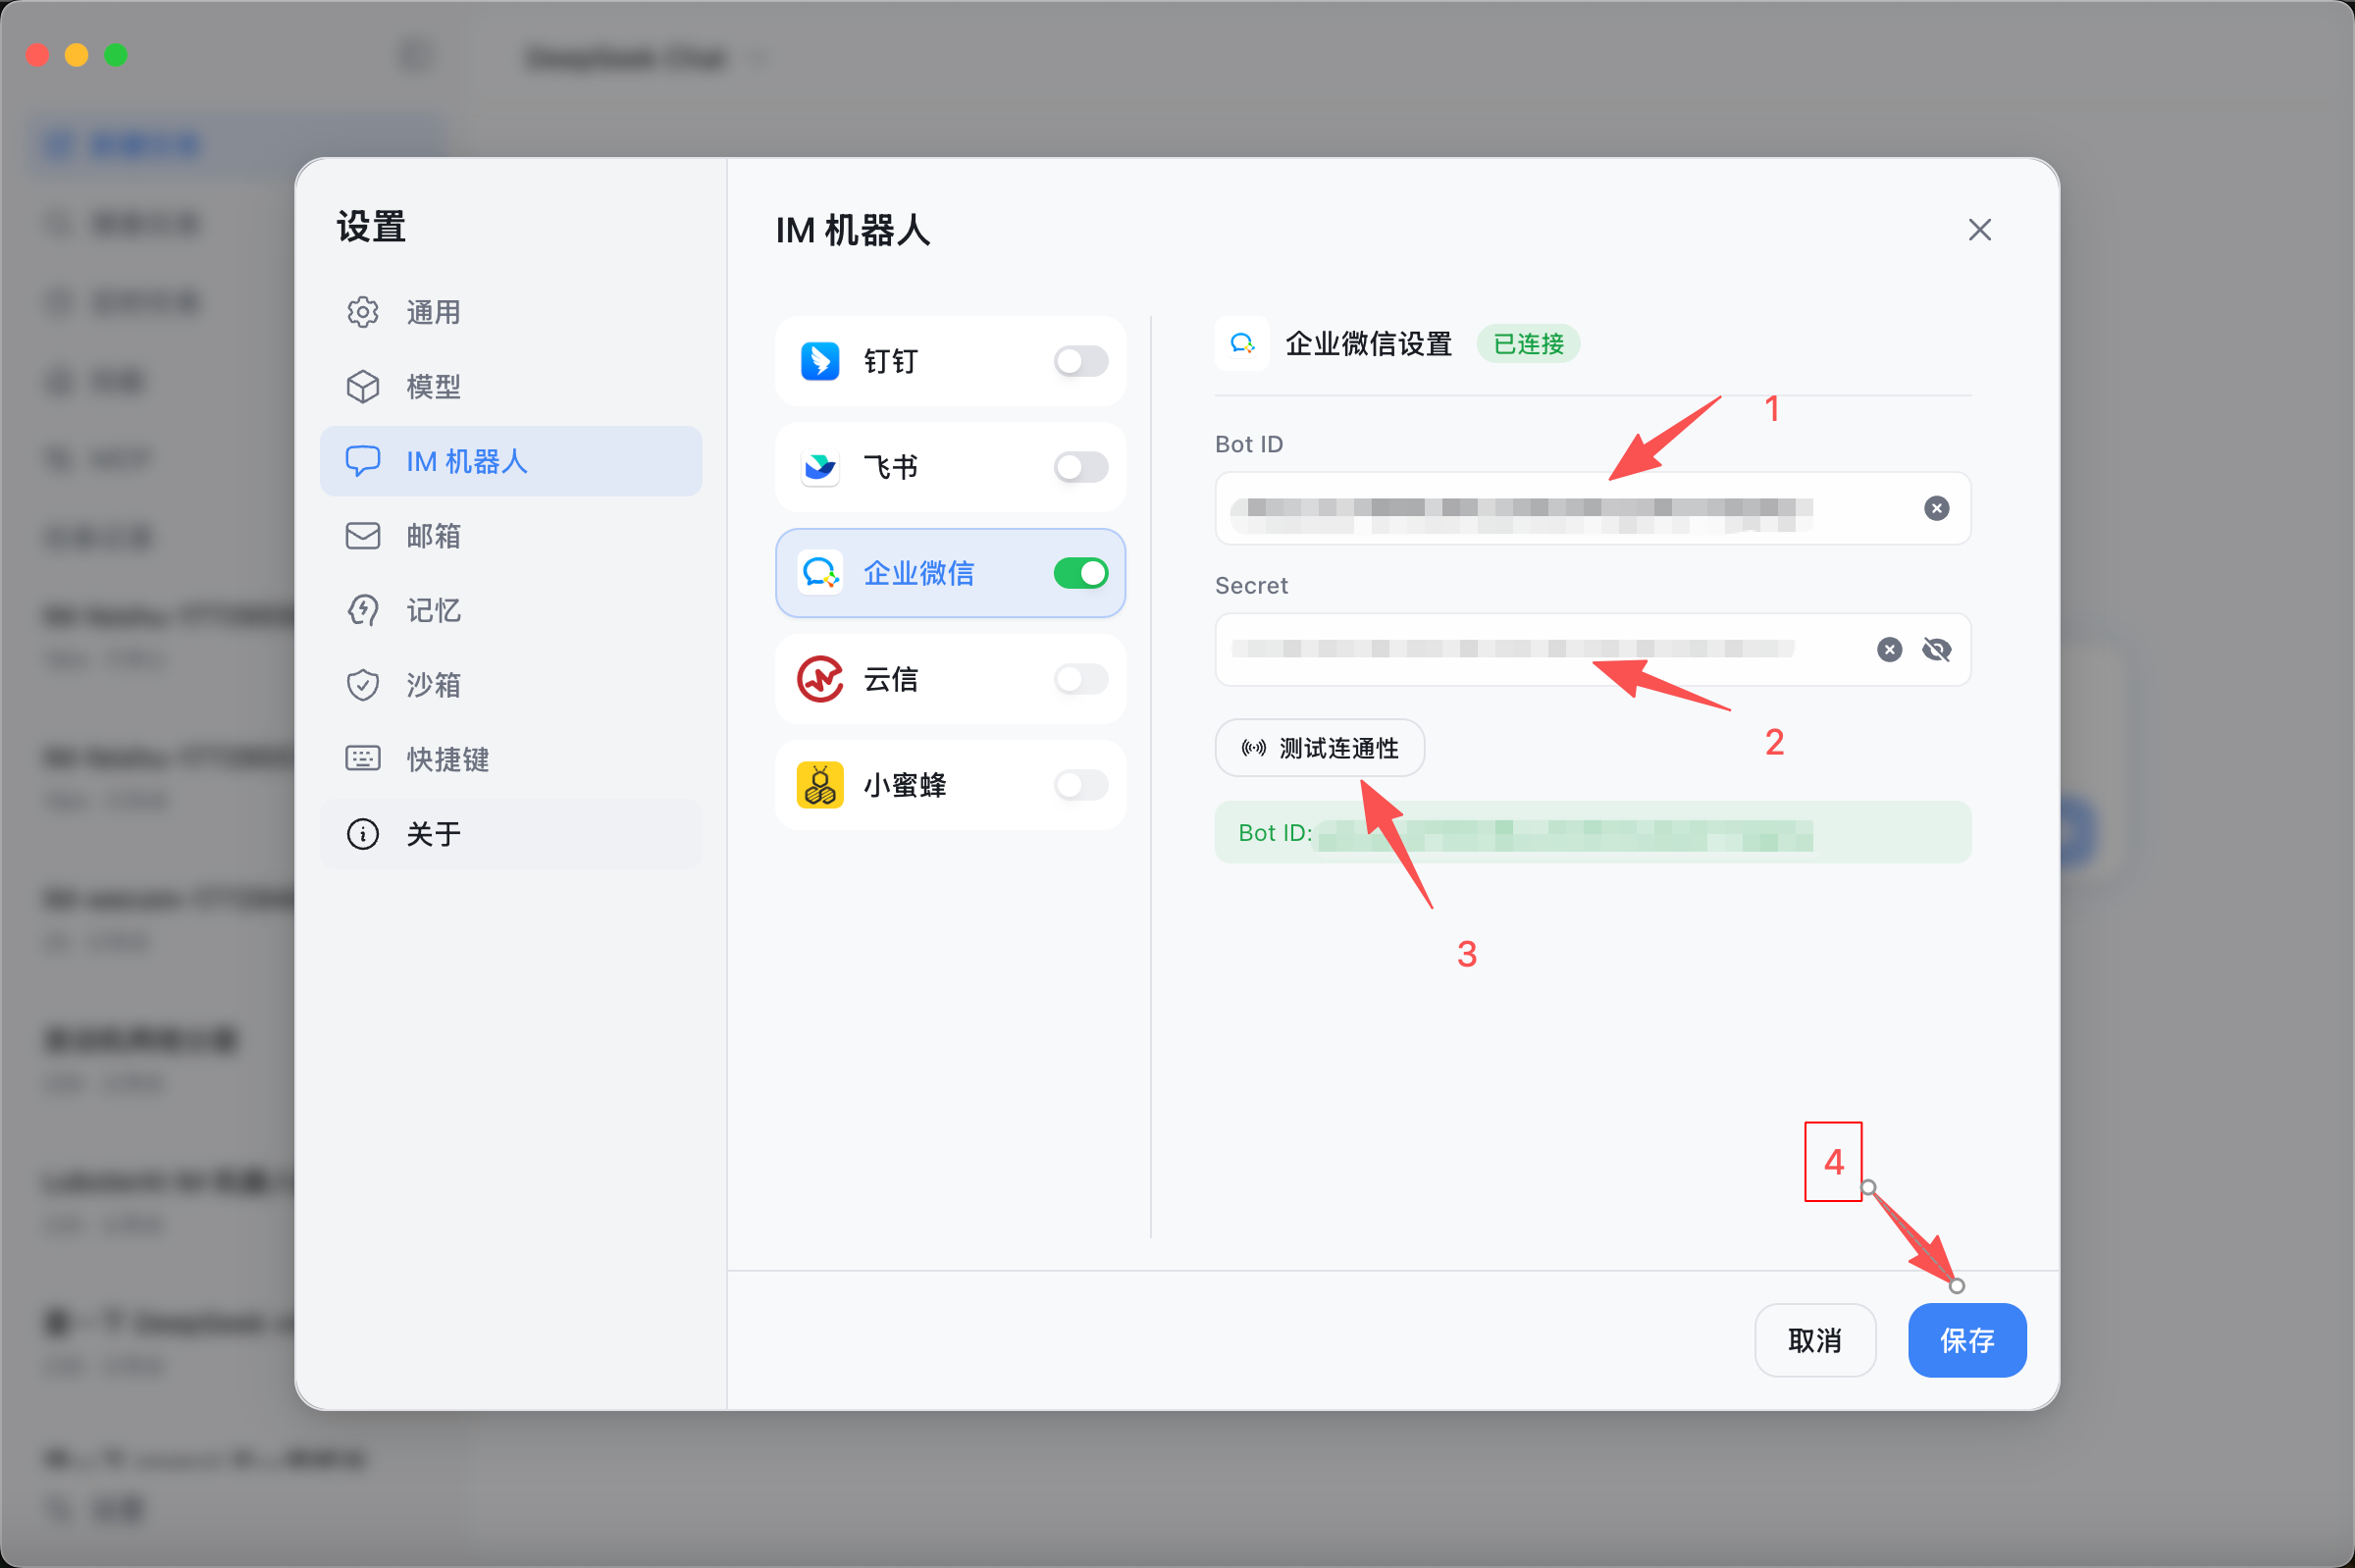Open the 快捷键 settings section
Image resolution: width=2355 pixels, height=1568 pixels.
click(446, 759)
